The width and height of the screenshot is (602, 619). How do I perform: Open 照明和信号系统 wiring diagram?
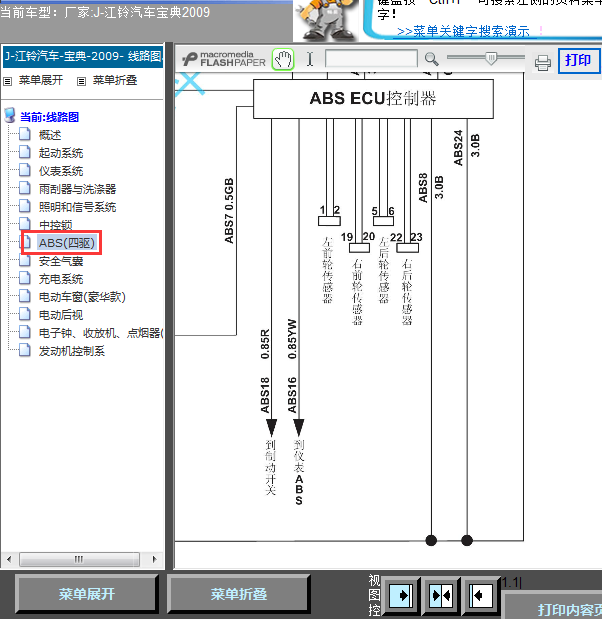coord(77,207)
